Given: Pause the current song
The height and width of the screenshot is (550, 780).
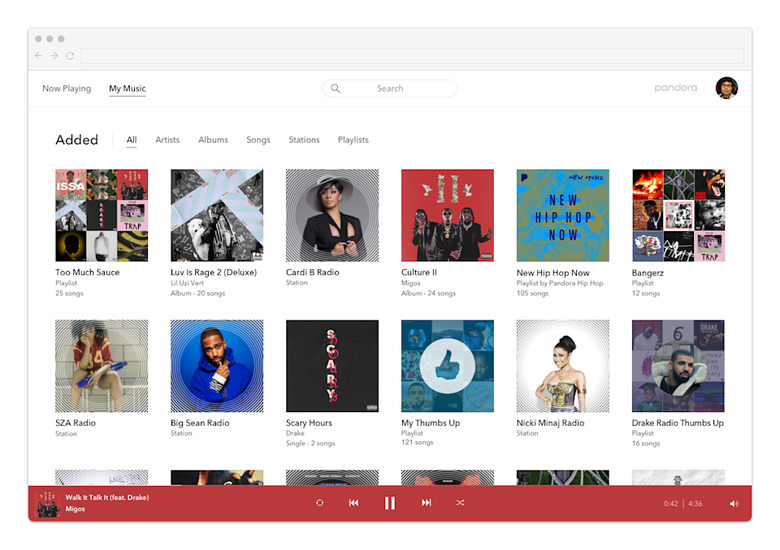Looking at the screenshot, I should 390,503.
